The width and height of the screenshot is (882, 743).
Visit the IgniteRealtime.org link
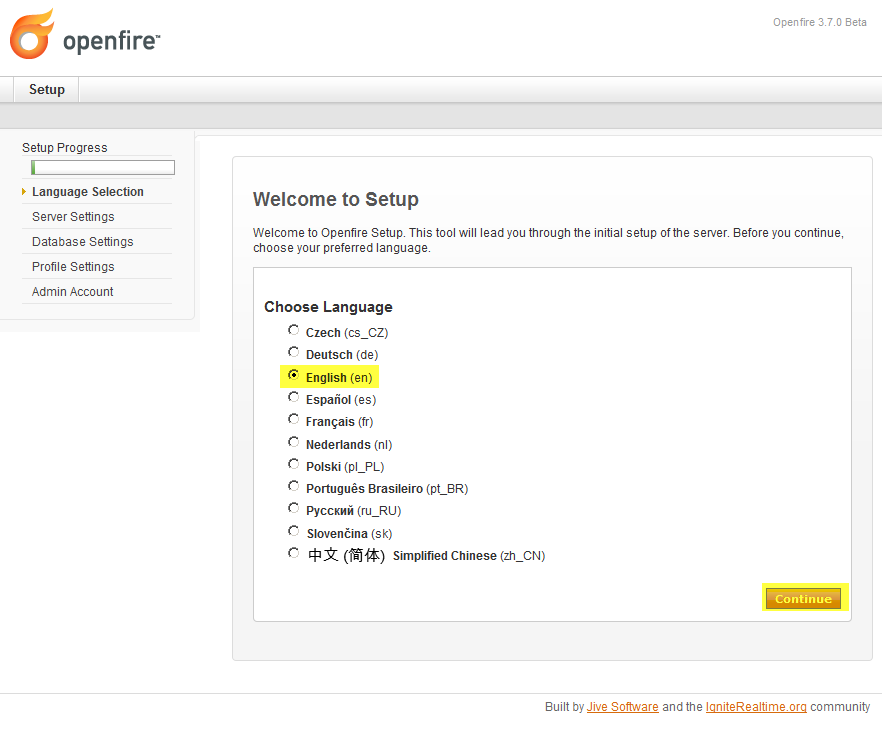pyautogui.click(x=756, y=707)
